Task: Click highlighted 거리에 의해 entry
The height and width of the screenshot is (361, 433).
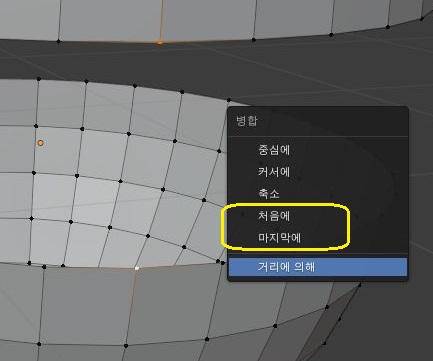Action: 317,267
